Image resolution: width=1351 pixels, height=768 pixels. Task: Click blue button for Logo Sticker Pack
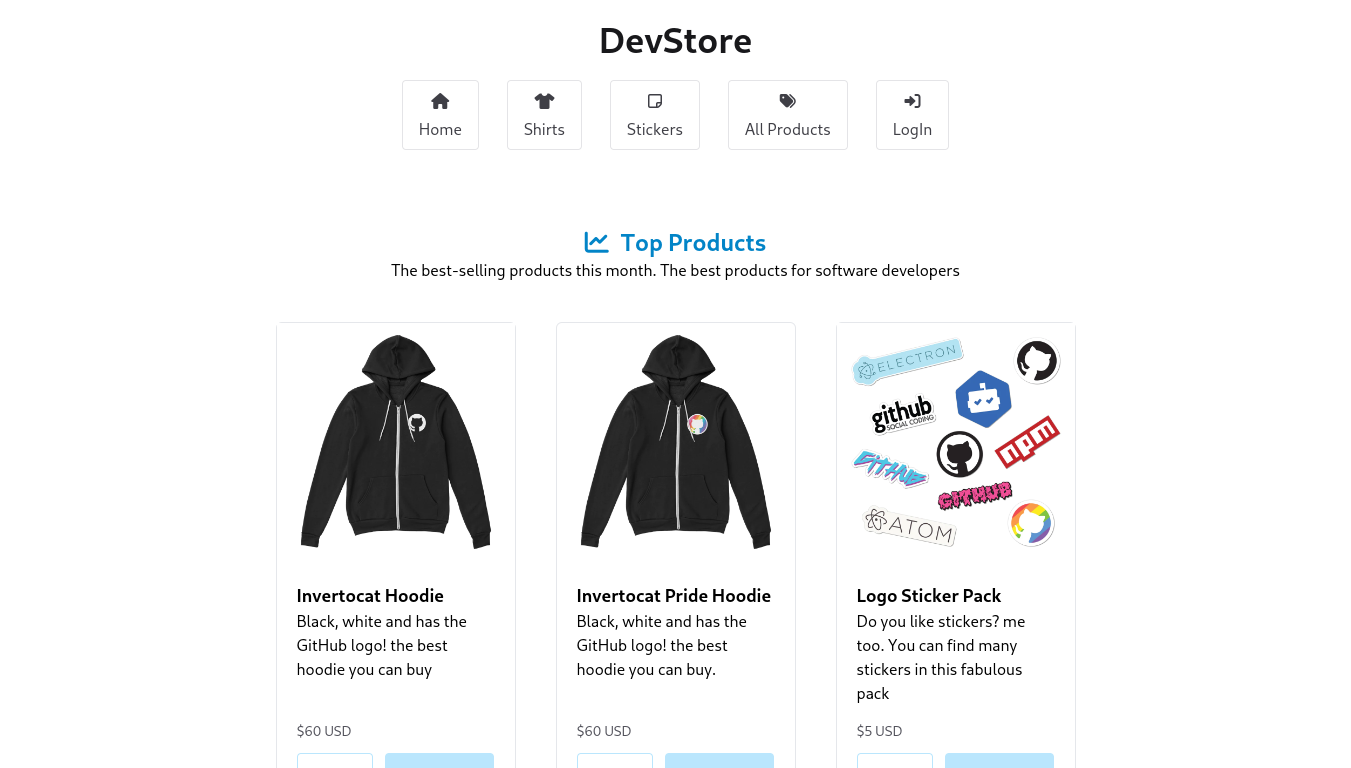tap(999, 760)
